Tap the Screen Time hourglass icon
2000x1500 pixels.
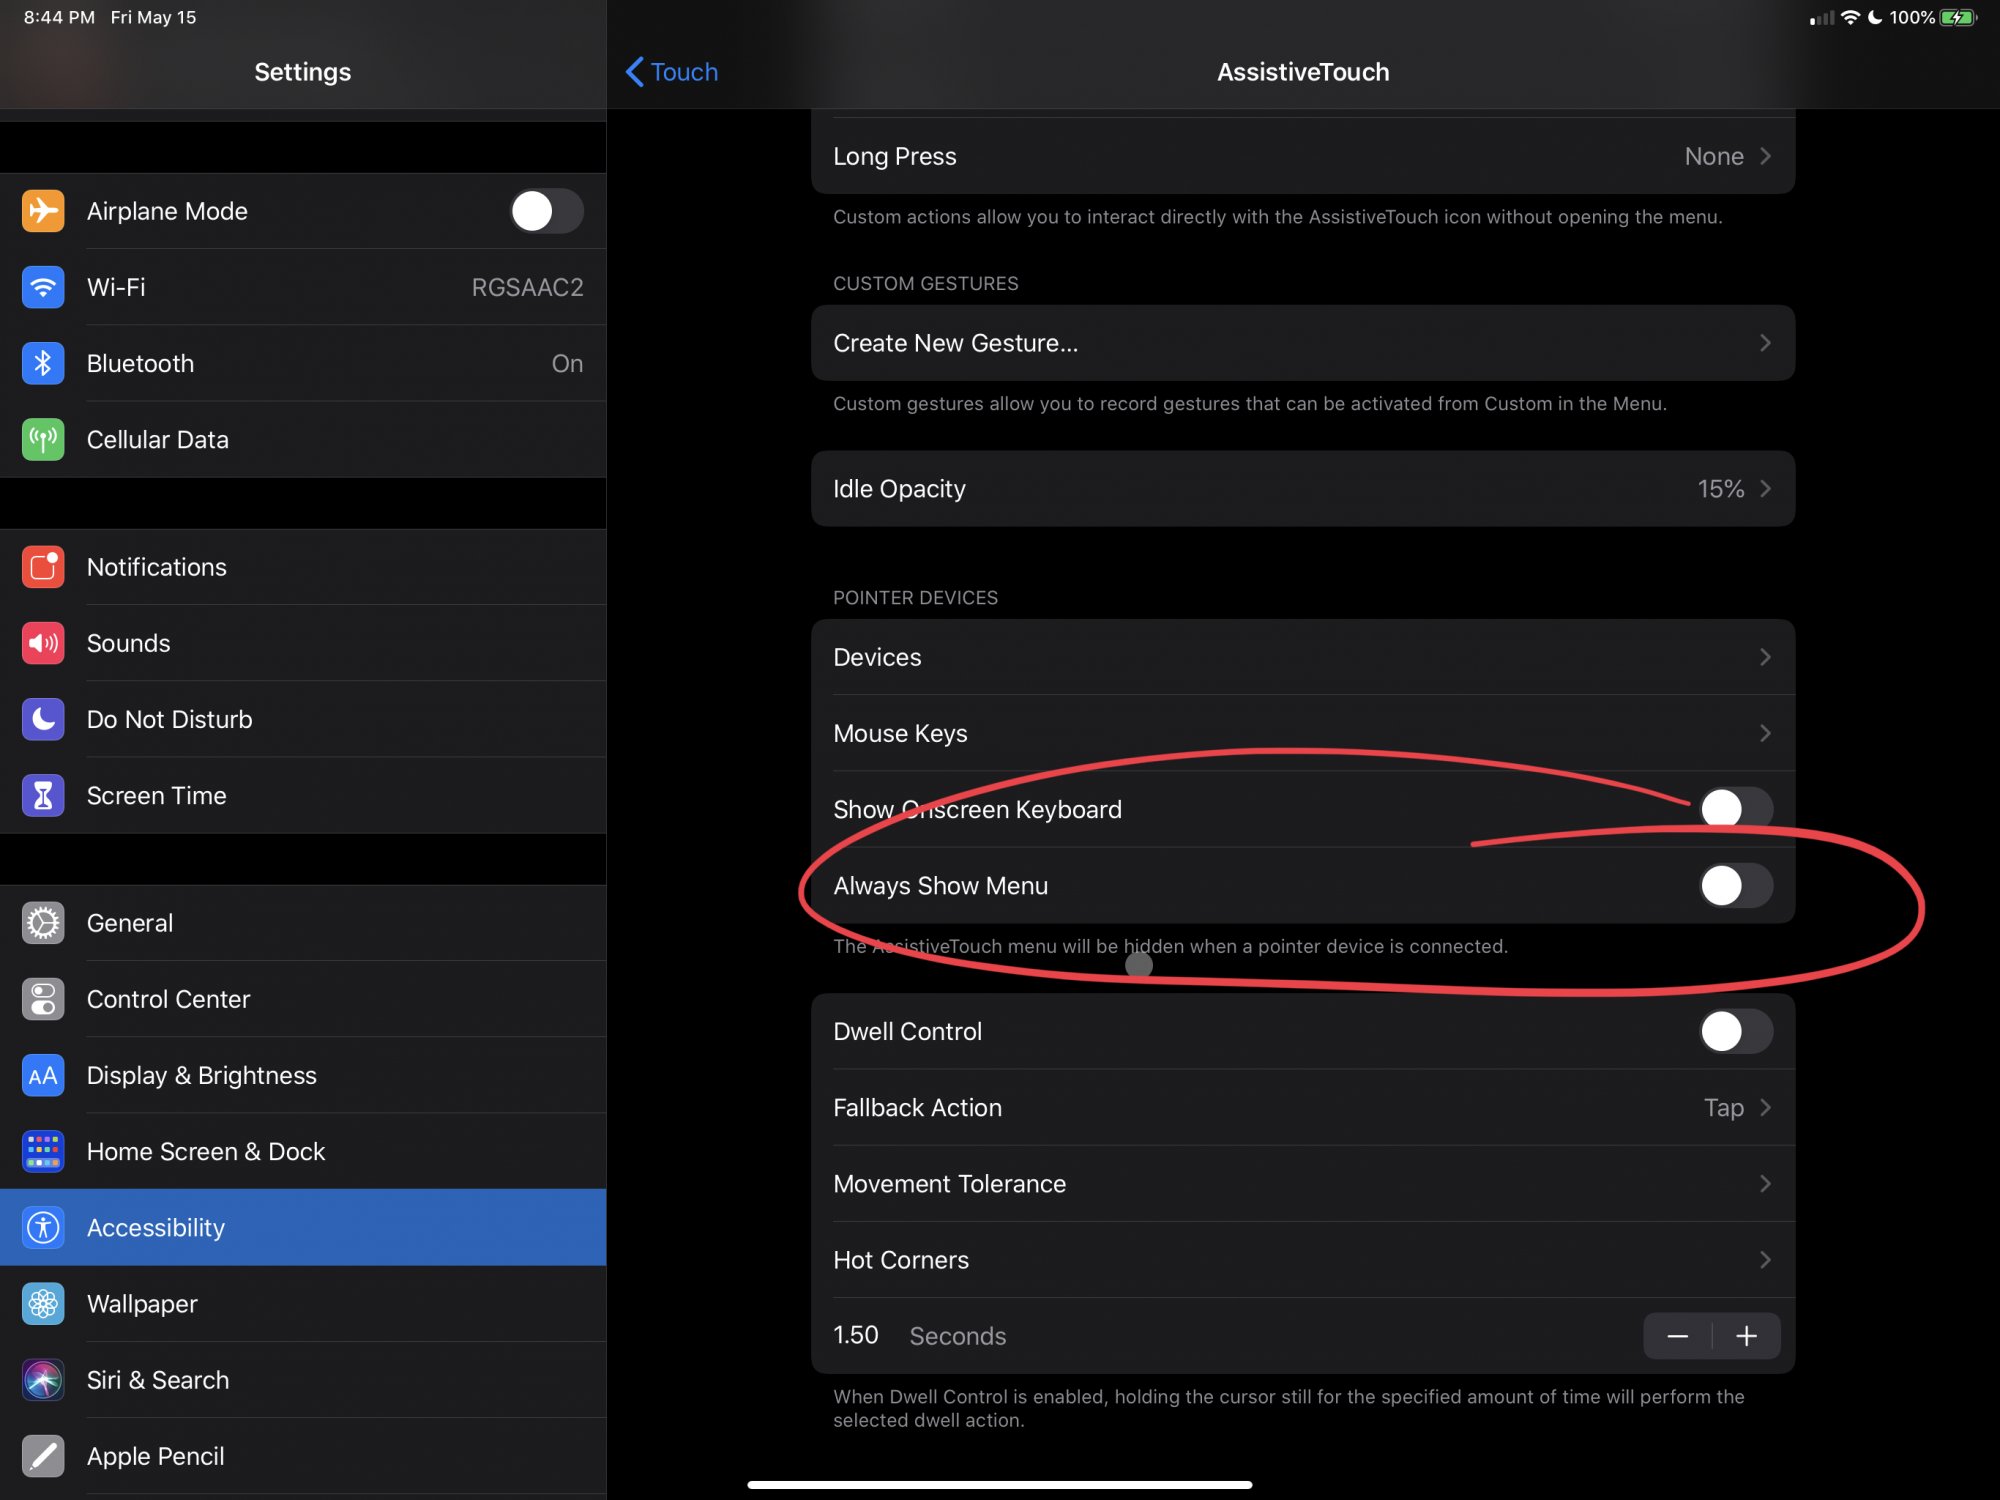43,795
